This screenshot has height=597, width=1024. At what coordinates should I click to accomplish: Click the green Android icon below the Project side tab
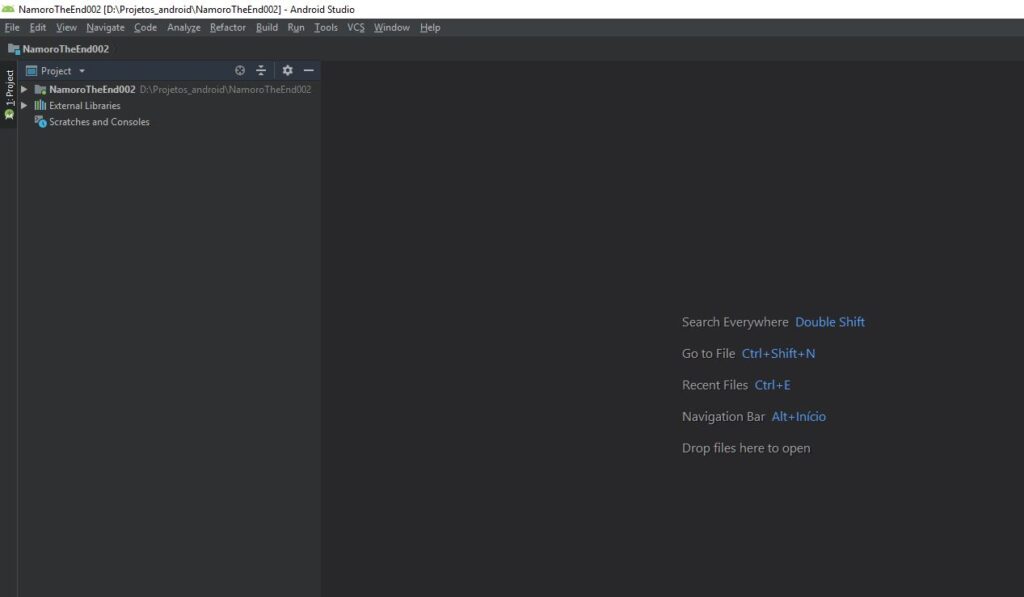[x=9, y=114]
